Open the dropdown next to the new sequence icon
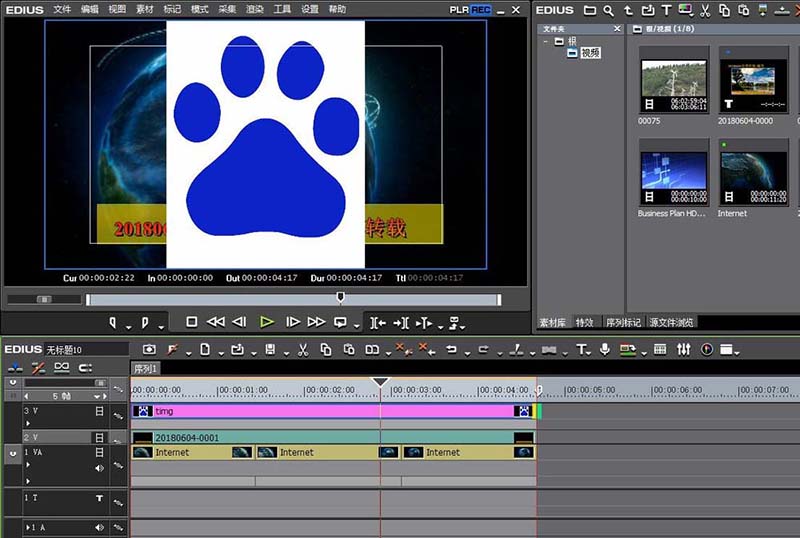 pos(221,353)
